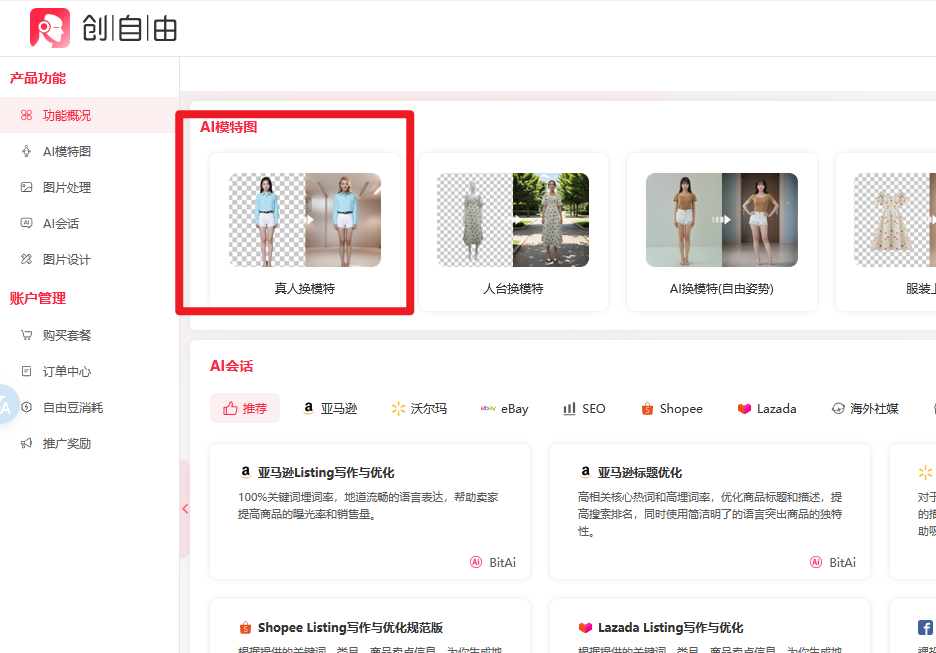Click the Walmart spark icon in the tab bar
936x653 pixels.
[x=398, y=408]
